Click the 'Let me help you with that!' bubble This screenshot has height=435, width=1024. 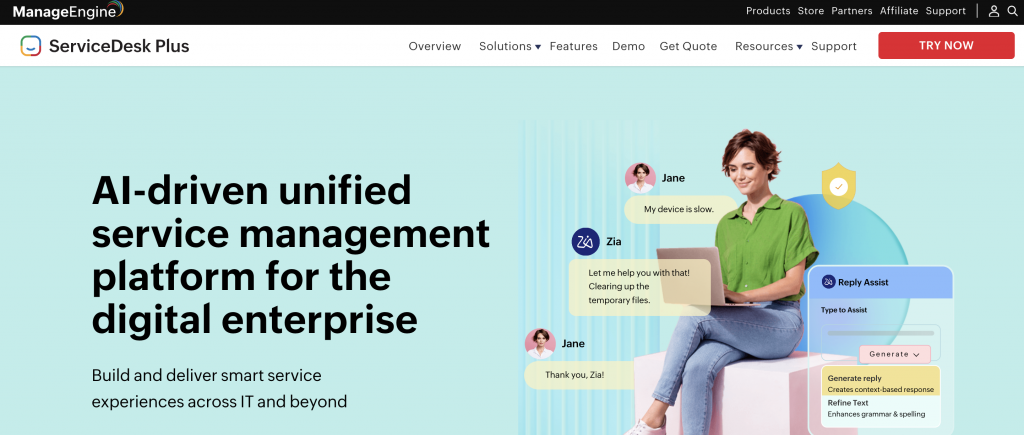click(639, 287)
